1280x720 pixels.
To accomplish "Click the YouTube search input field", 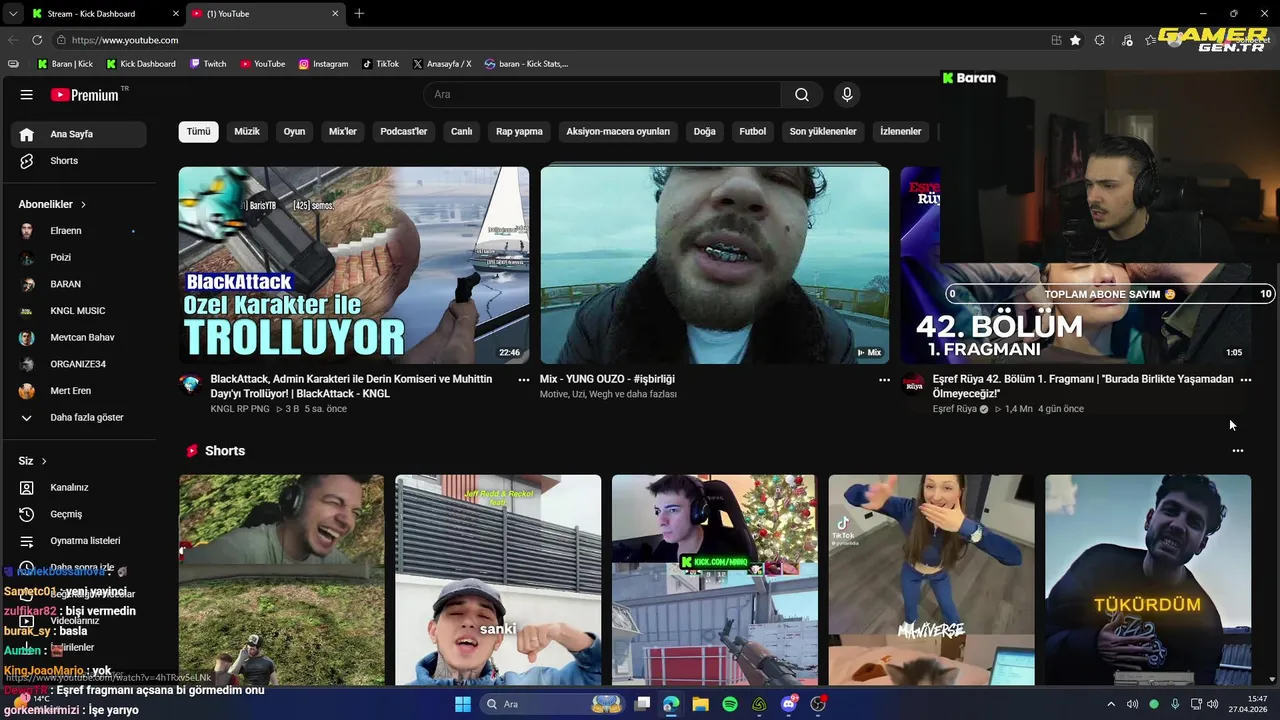I will [602, 95].
